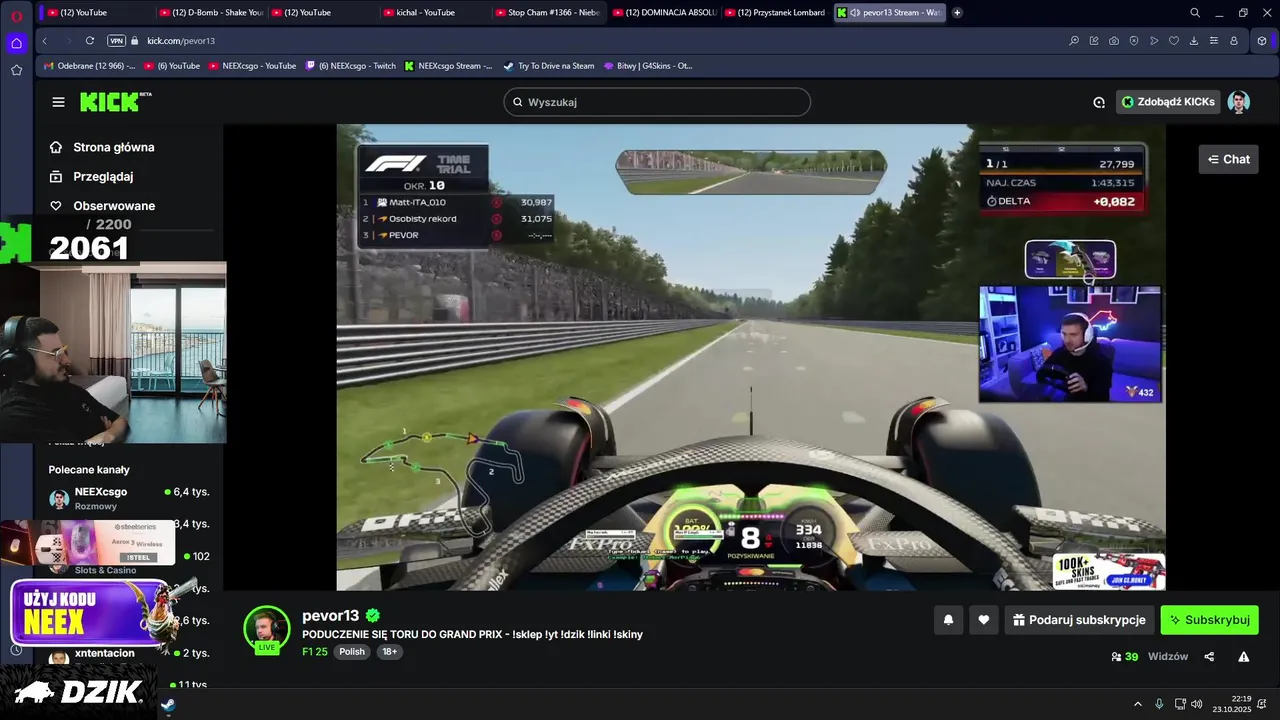Open the page zoom magnifier icon
Screen dimensions: 1280x720
[x=1074, y=41]
